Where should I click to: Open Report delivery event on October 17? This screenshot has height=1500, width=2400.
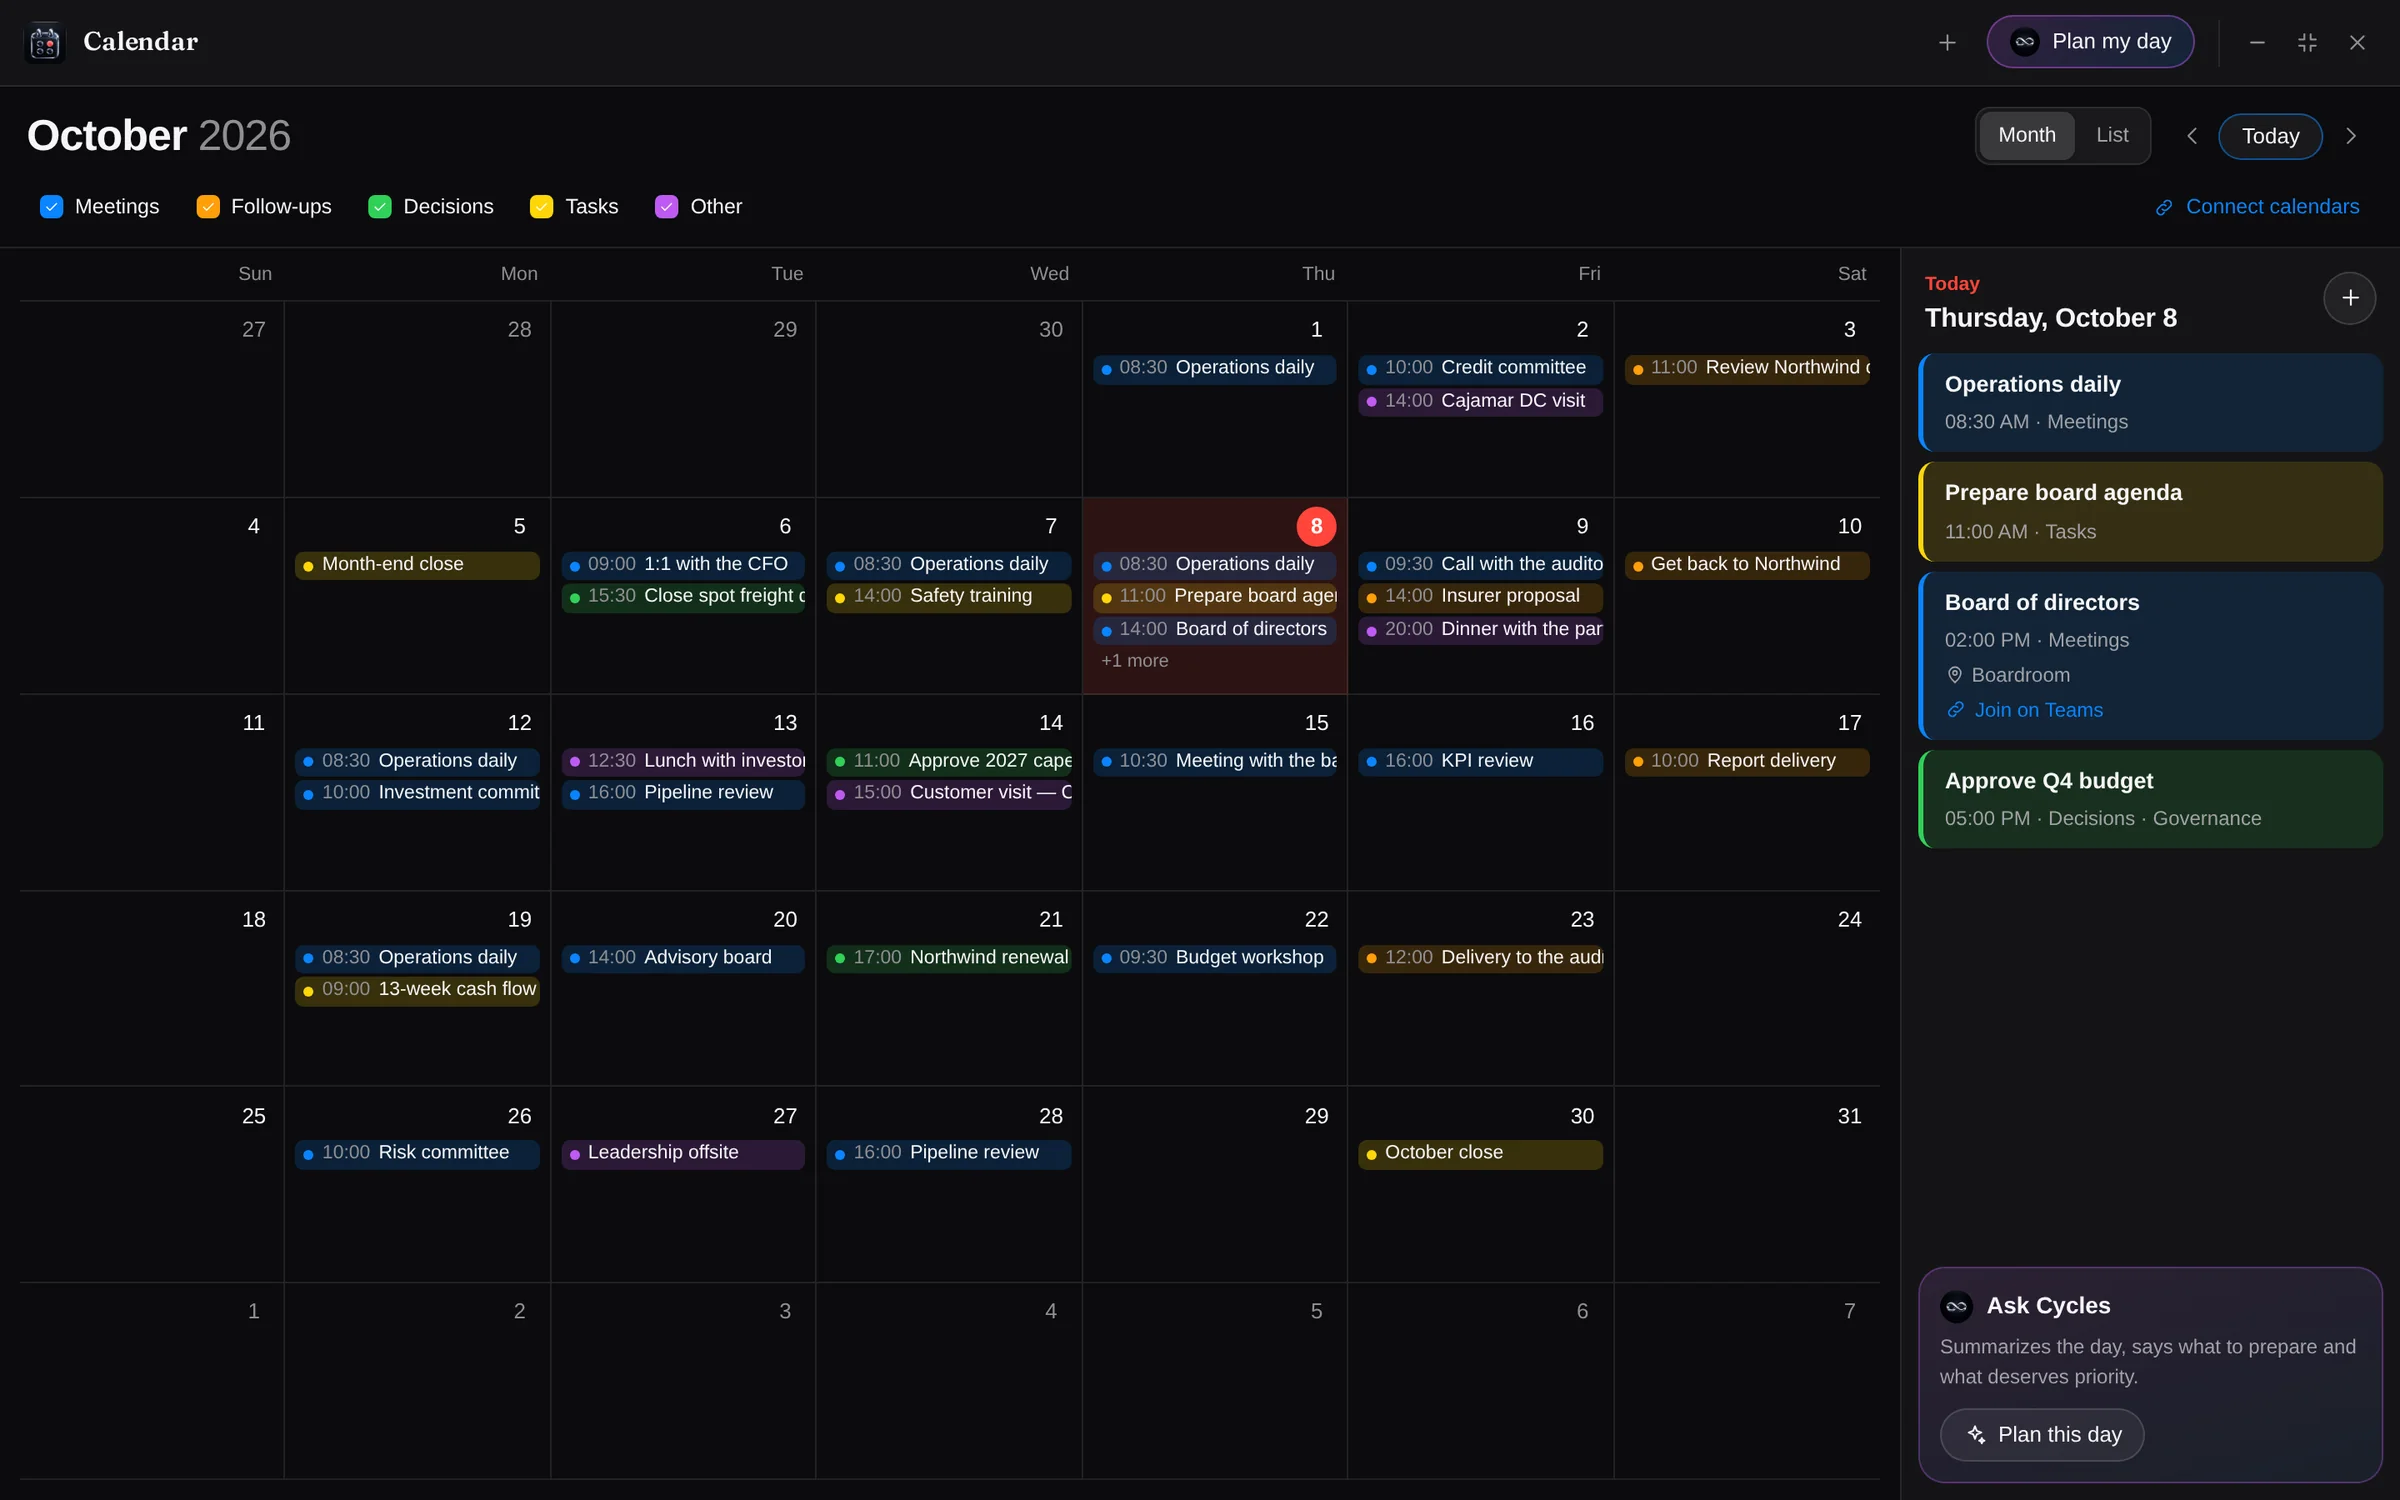pyautogui.click(x=1746, y=761)
